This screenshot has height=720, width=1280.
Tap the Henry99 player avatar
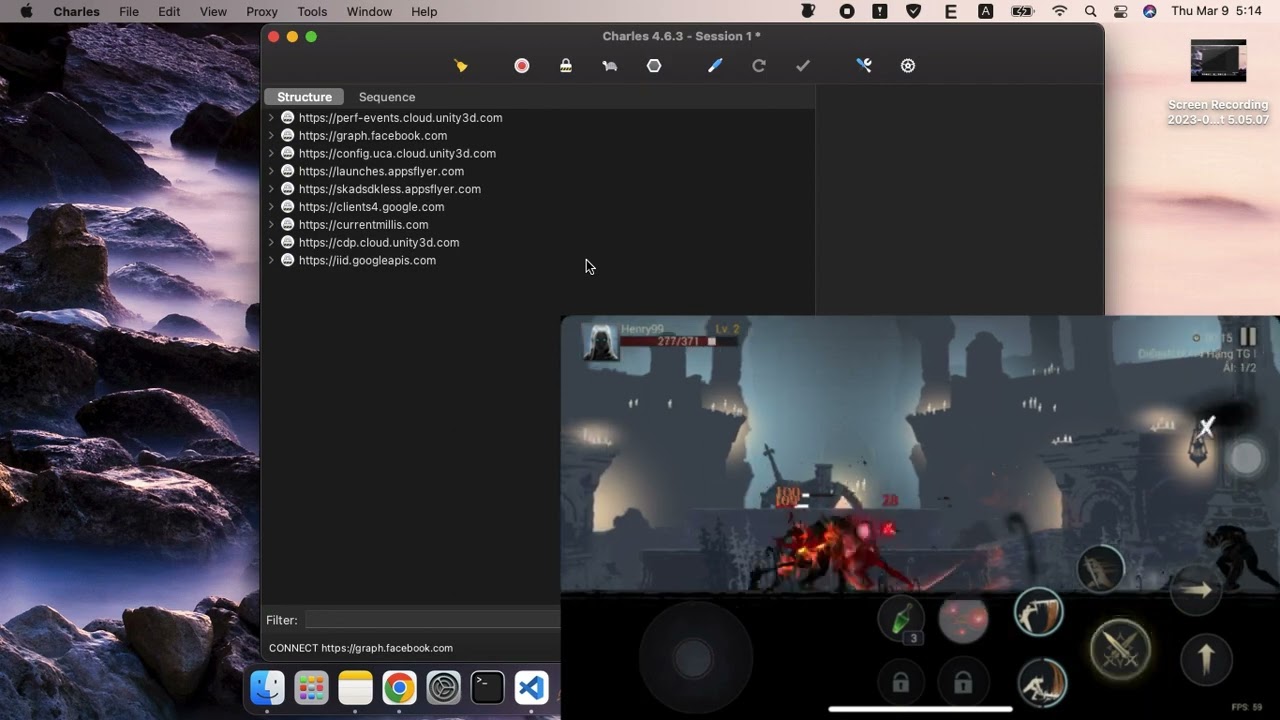(x=602, y=343)
